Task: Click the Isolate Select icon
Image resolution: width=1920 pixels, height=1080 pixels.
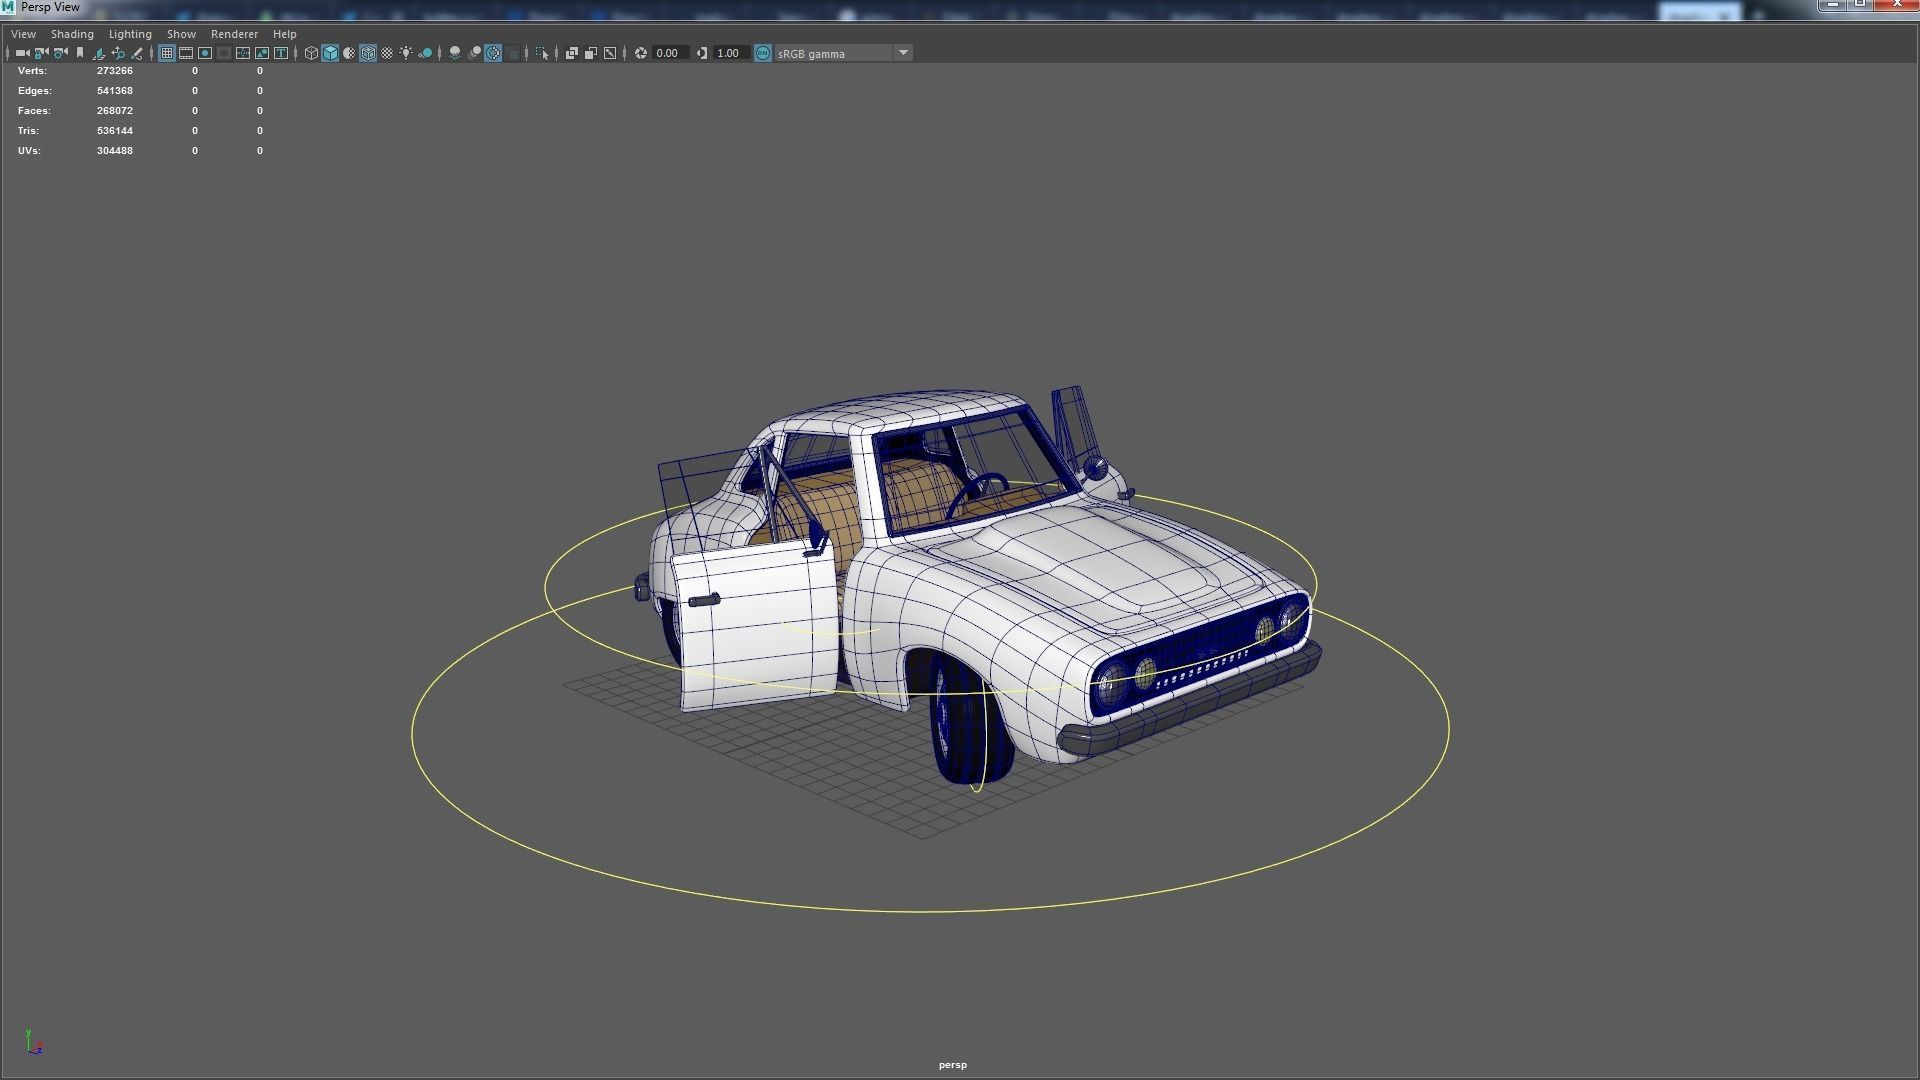Action: (x=542, y=53)
